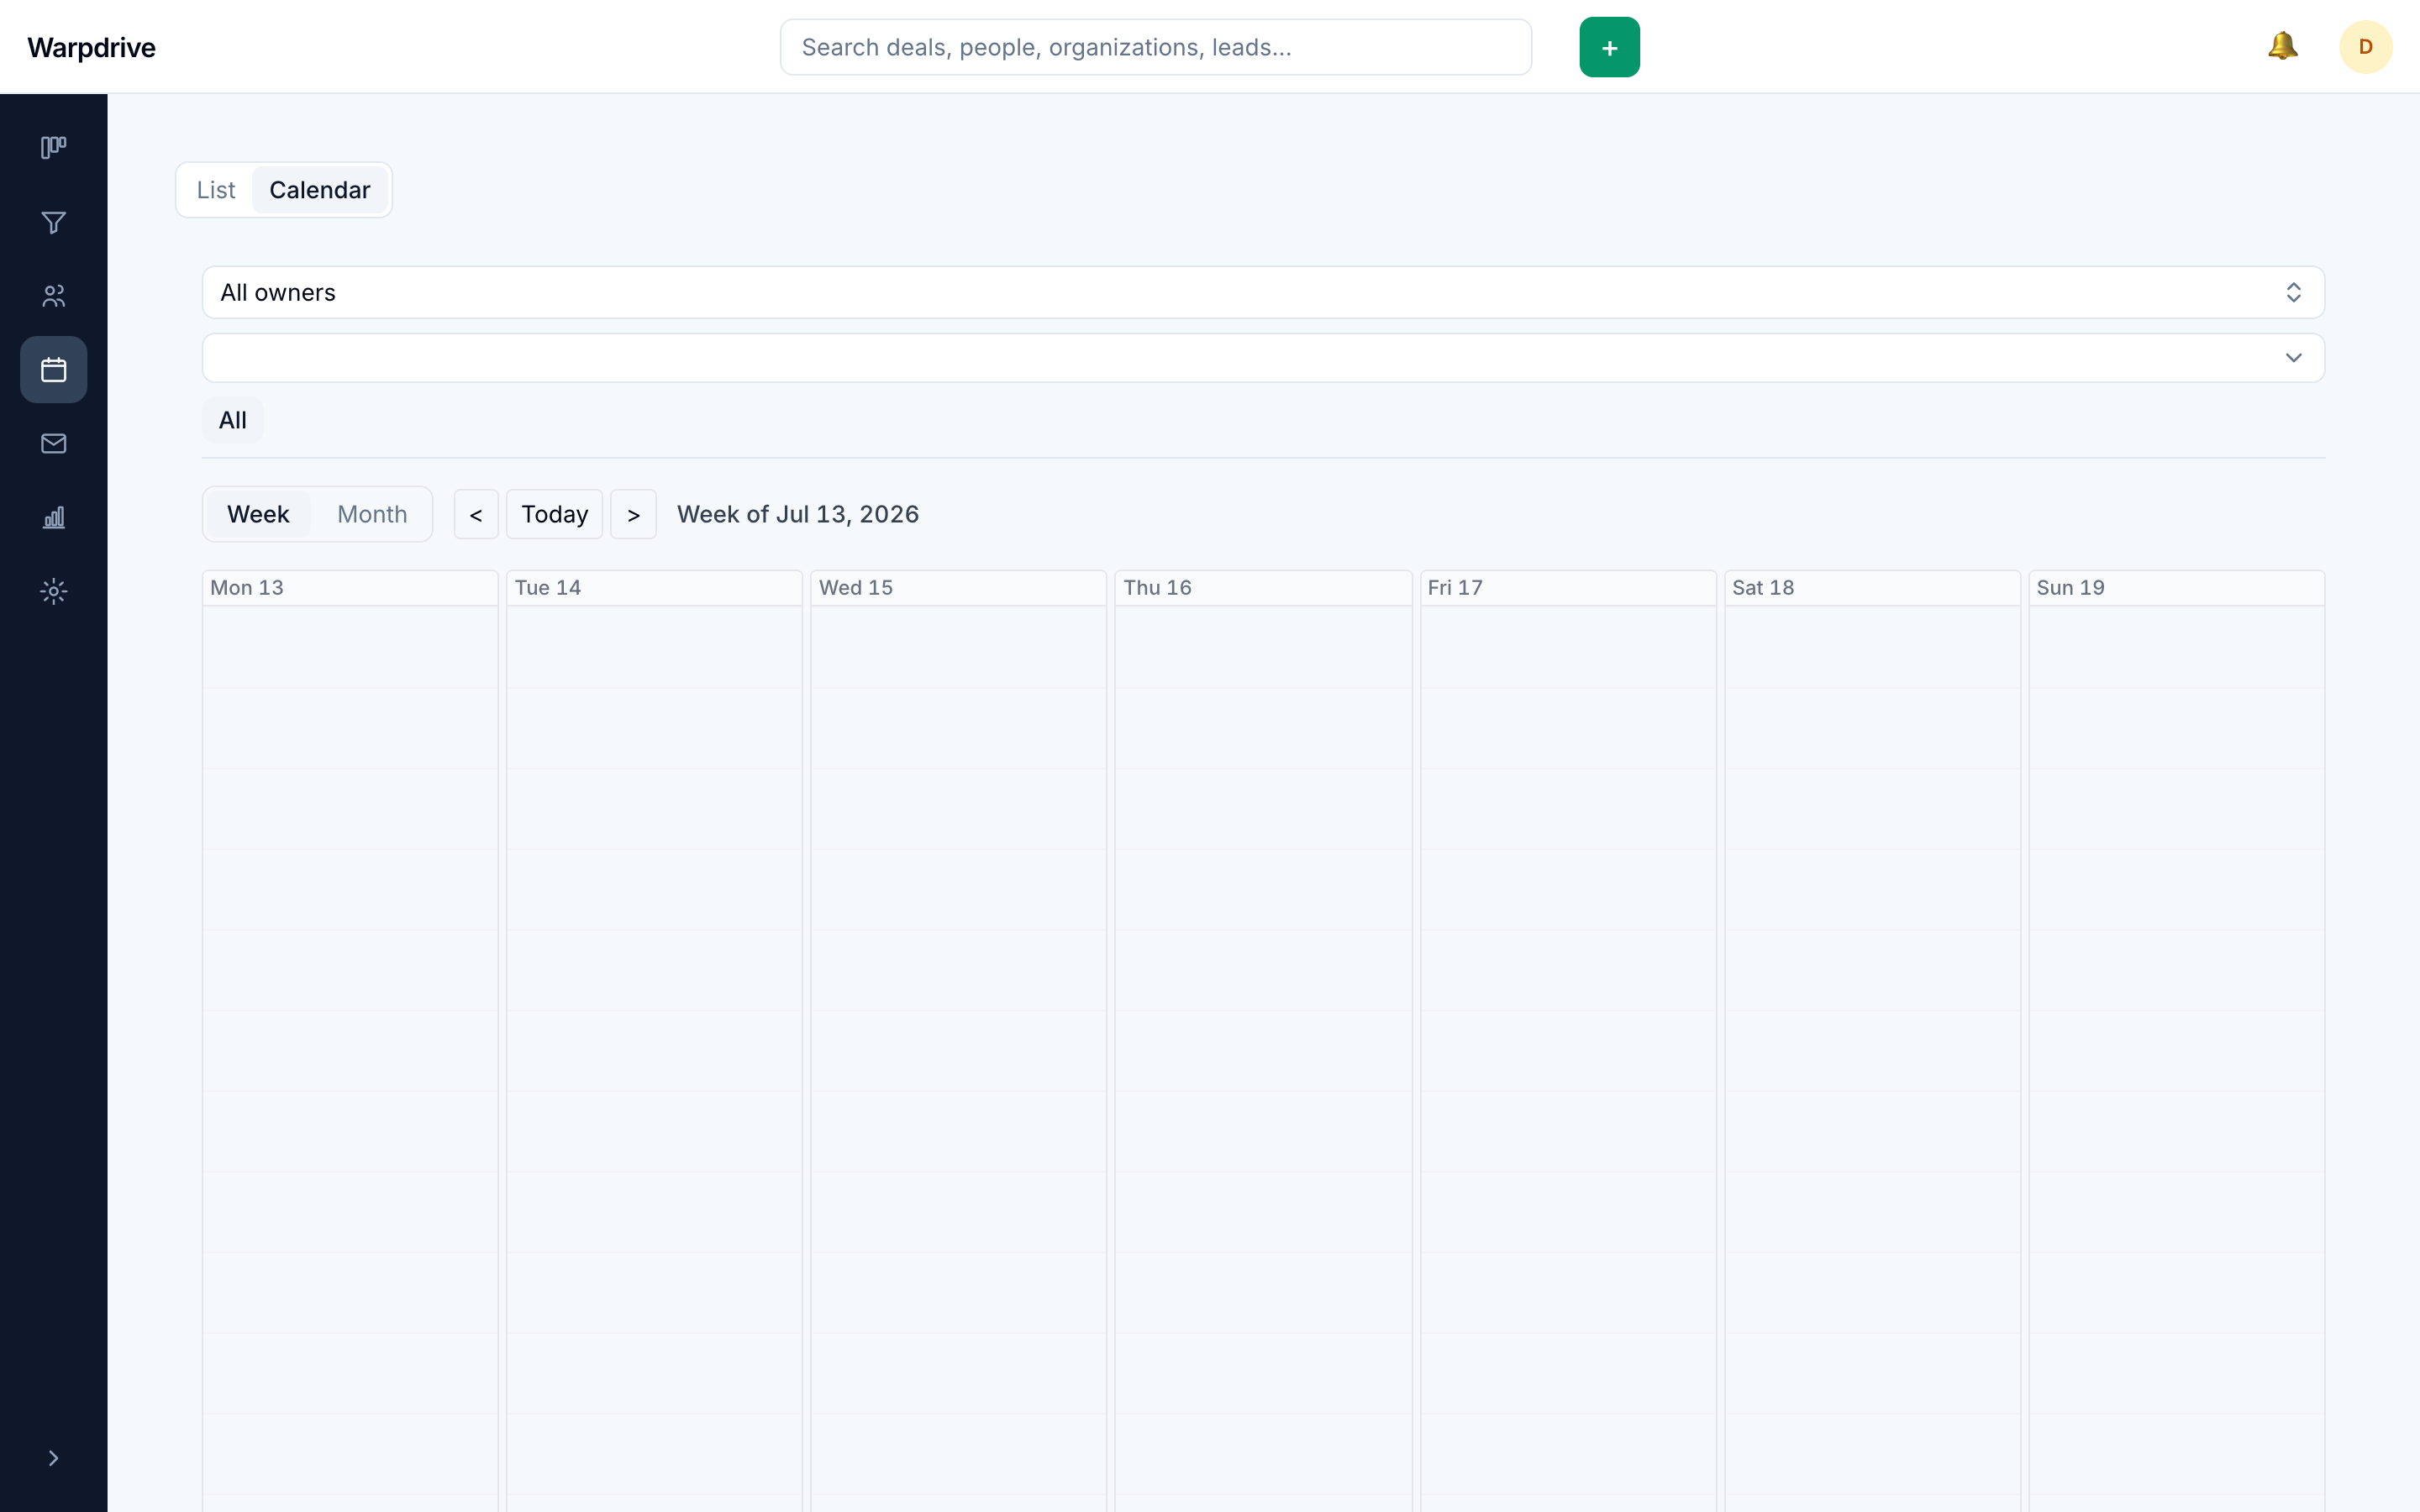Select the calendar activities icon in sidebar
Image resolution: width=2420 pixels, height=1512 pixels.
click(x=54, y=370)
